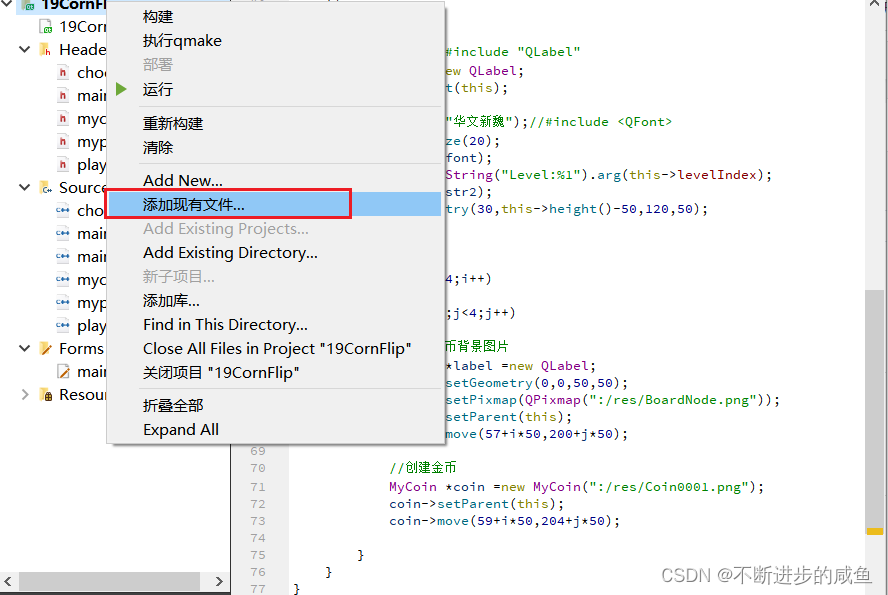This screenshot has height=595, width=888.
Task: Click 关闭项目 "19CornFlip" entry
Action: click(221, 373)
